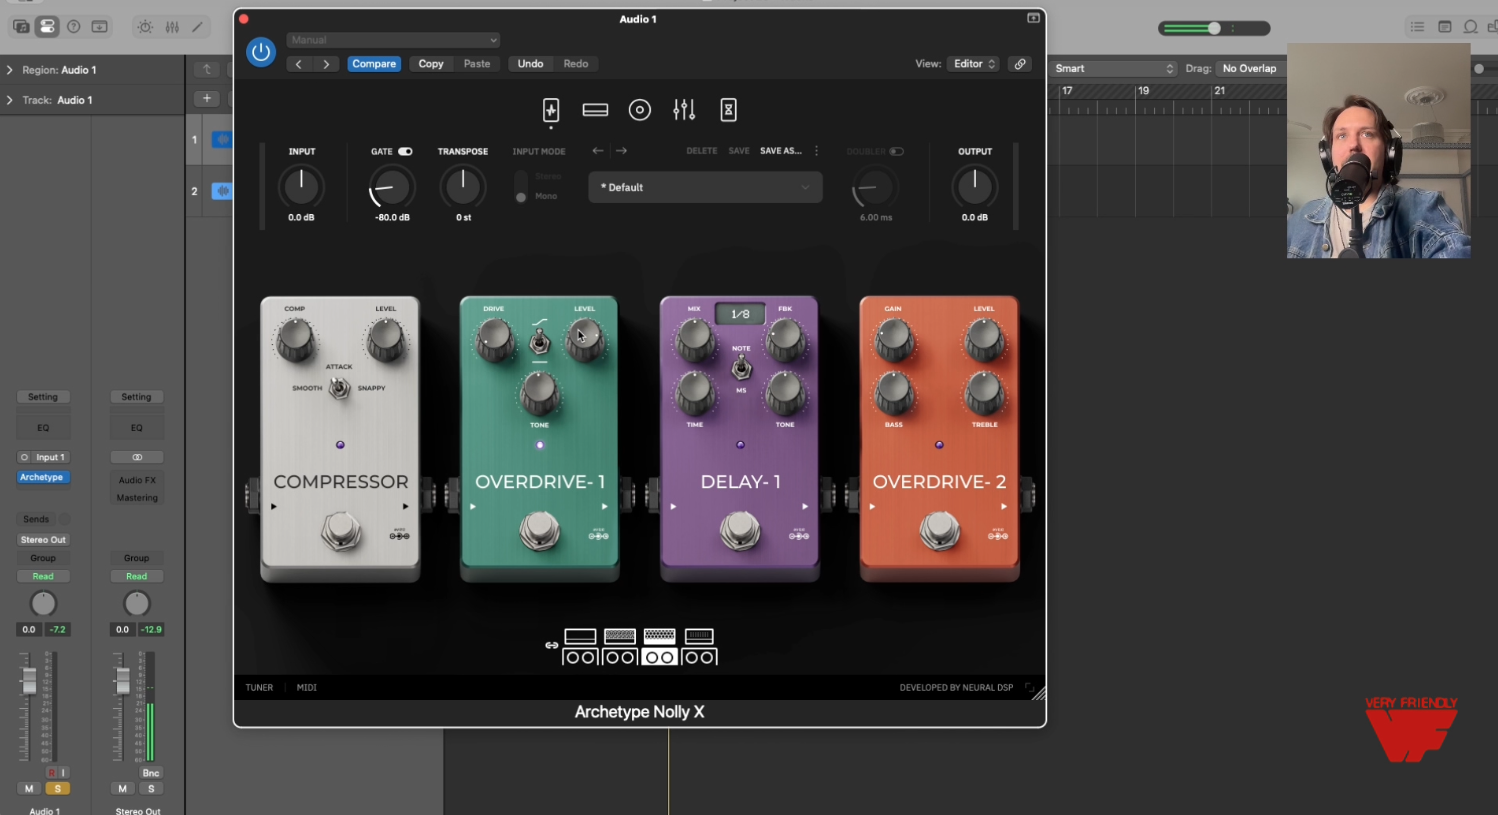The width and height of the screenshot is (1498, 815).
Task: Open the Time effects section icon
Action: (x=729, y=110)
